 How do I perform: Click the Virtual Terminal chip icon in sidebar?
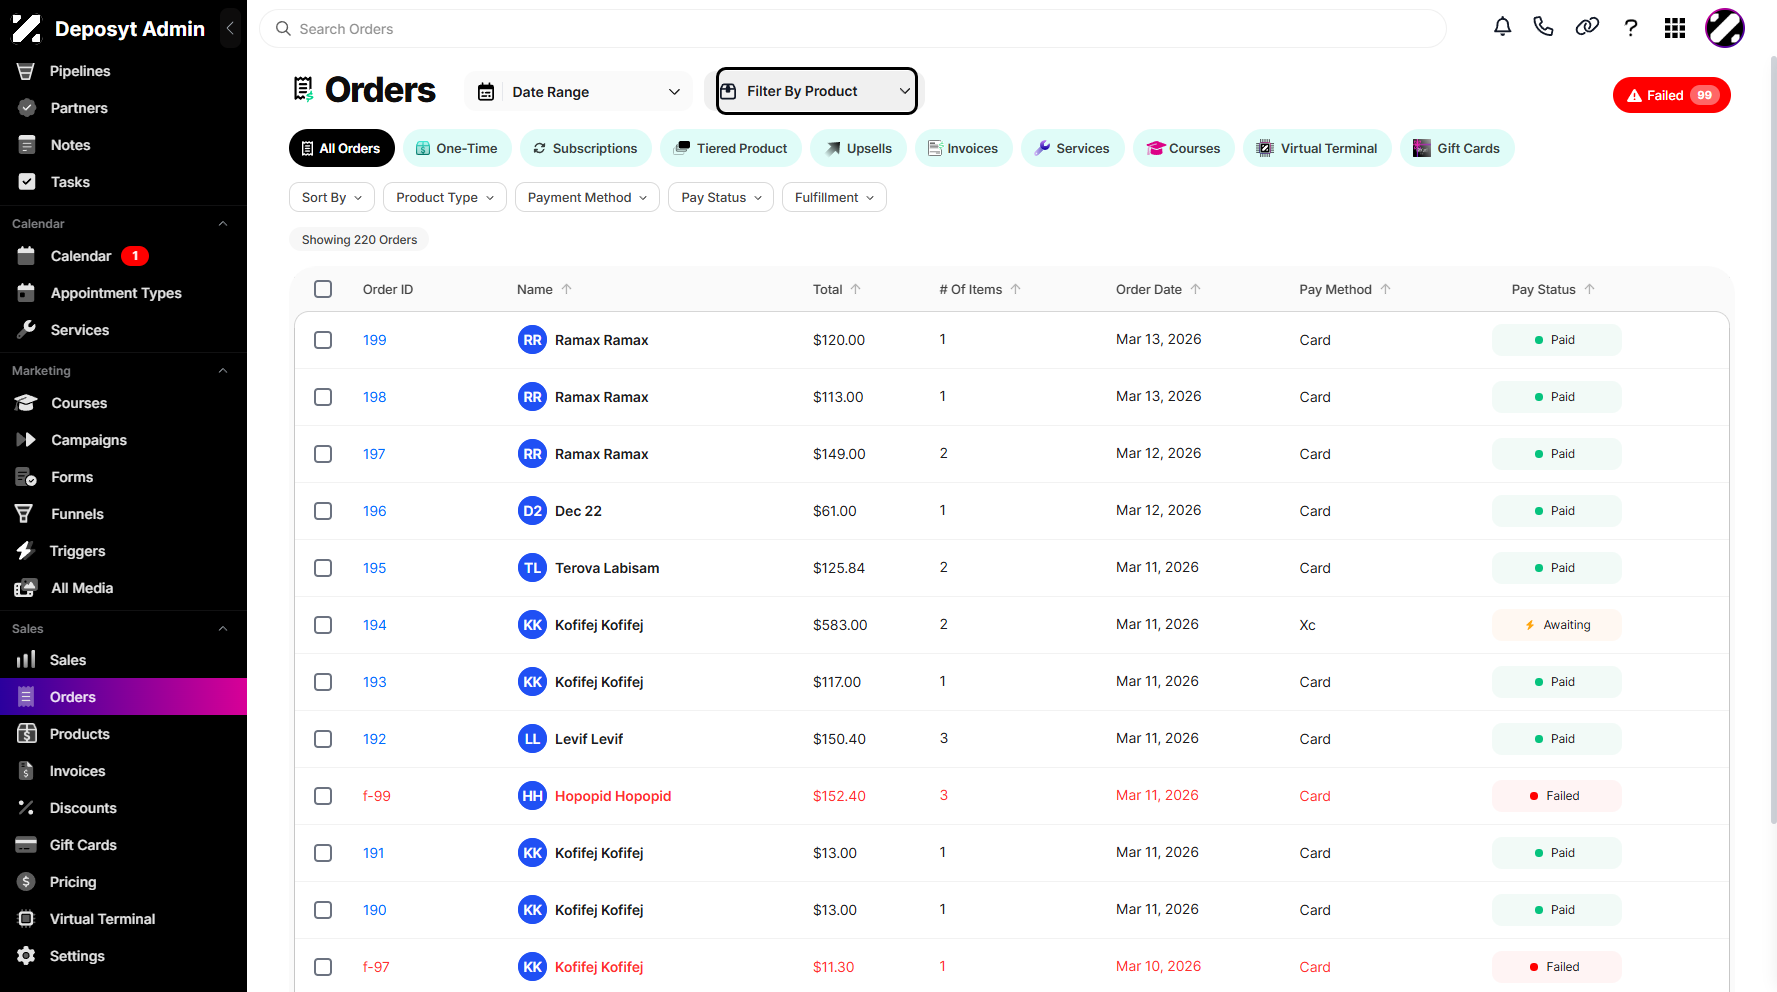click(x=26, y=919)
